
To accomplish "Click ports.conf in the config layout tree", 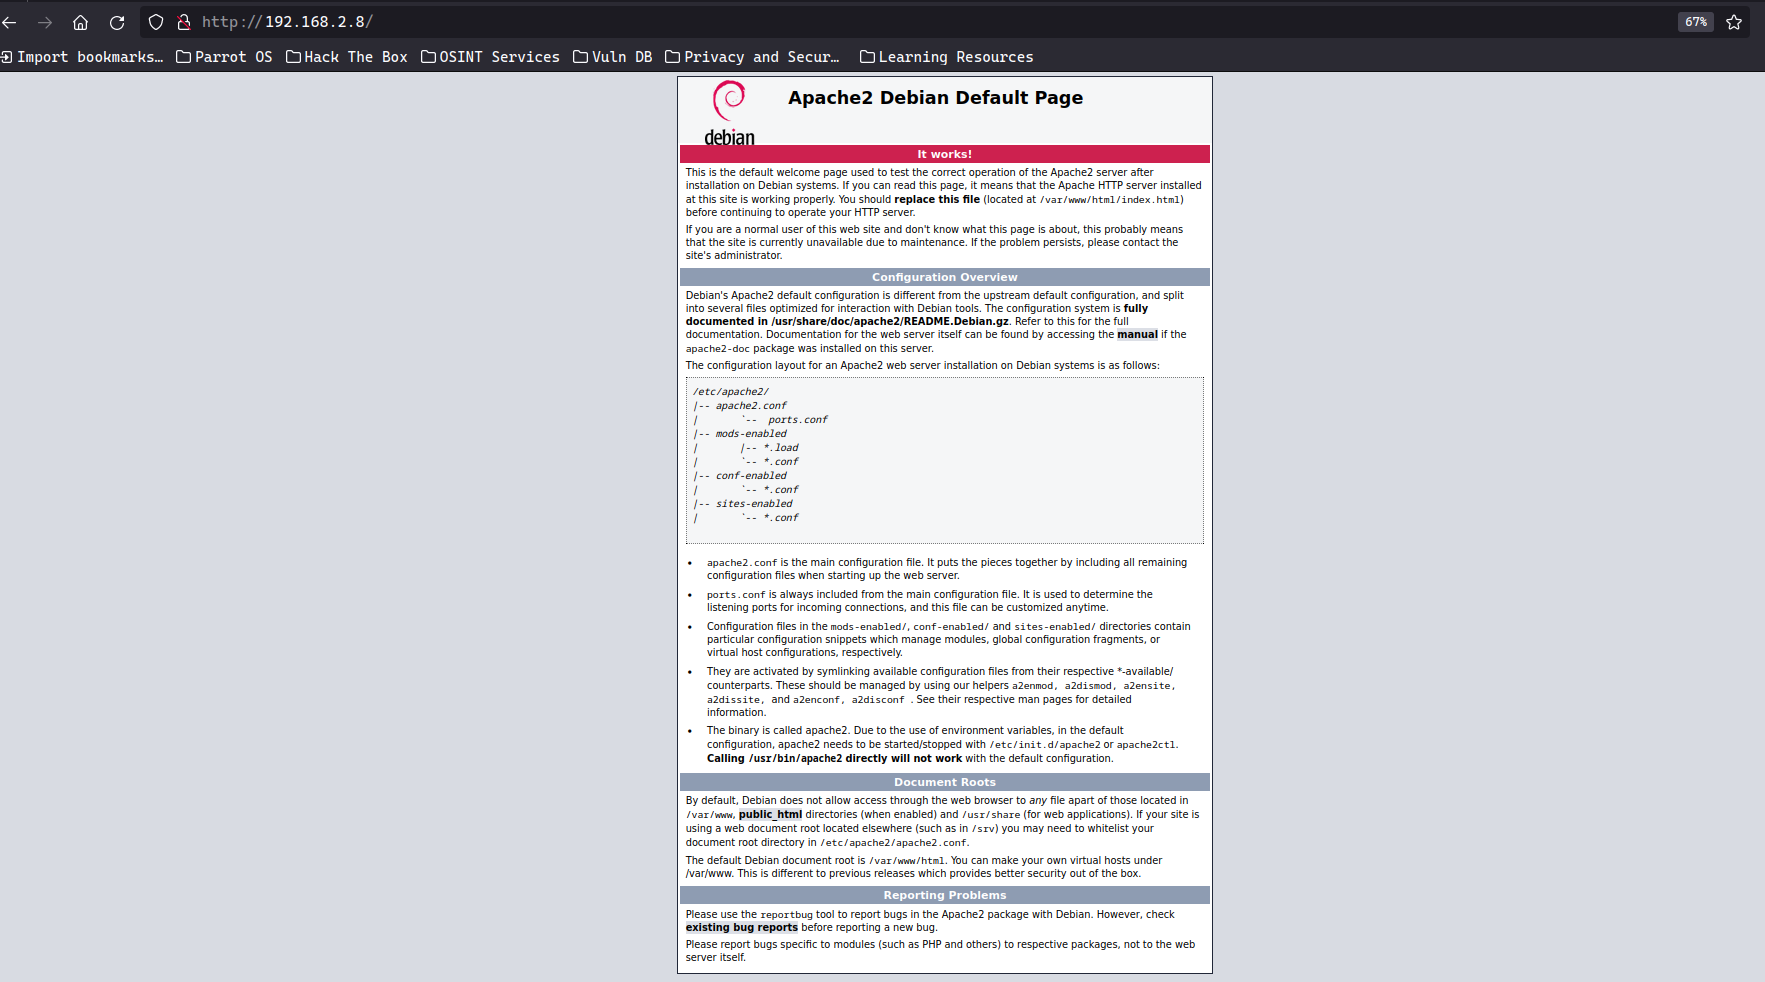I will (798, 420).
